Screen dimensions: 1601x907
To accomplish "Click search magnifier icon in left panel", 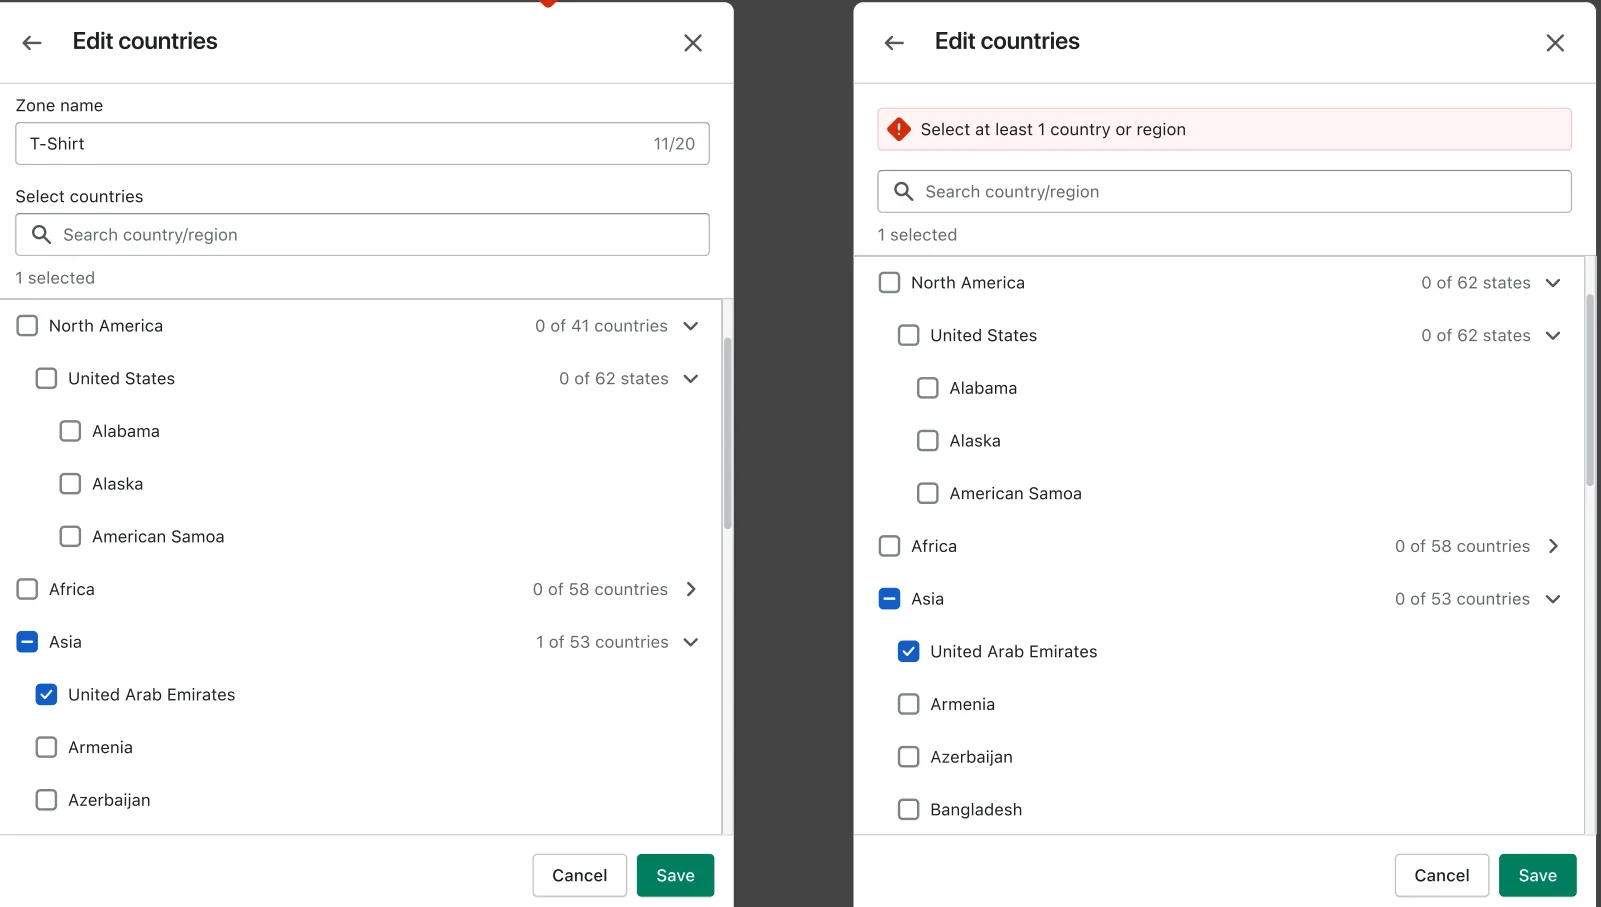I will click(41, 234).
